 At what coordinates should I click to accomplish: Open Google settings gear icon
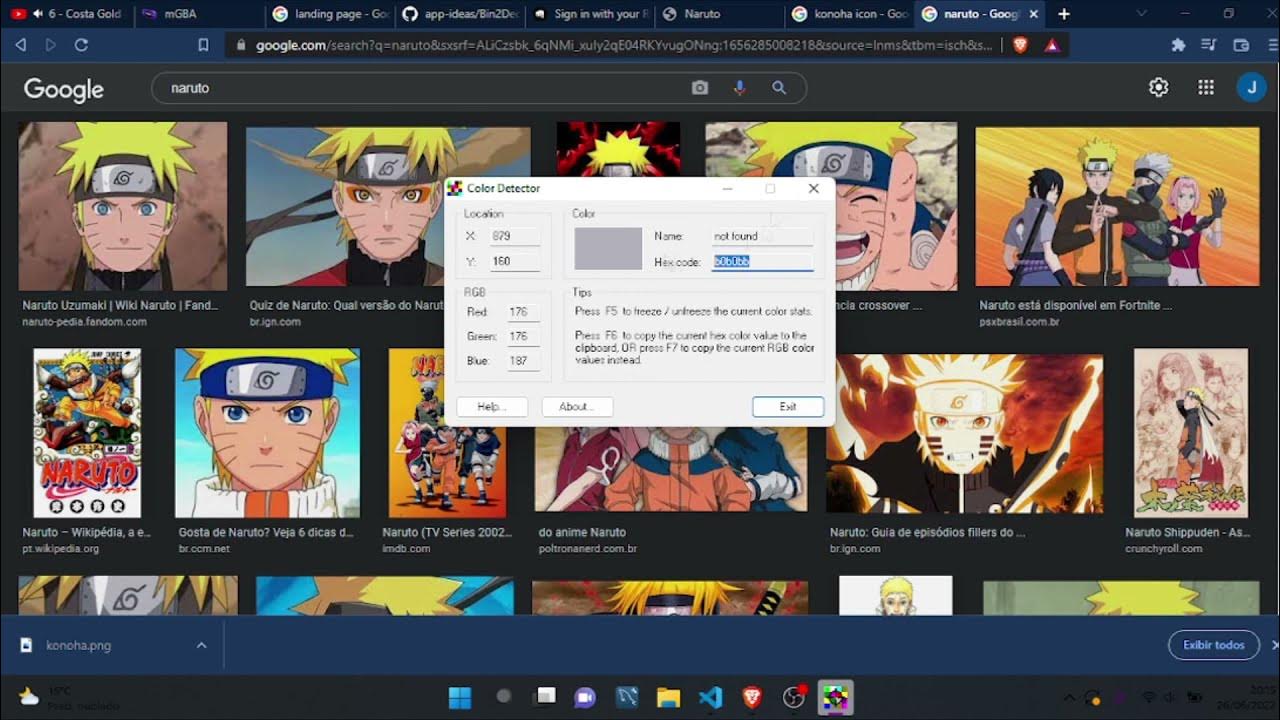[x=1158, y=88]
